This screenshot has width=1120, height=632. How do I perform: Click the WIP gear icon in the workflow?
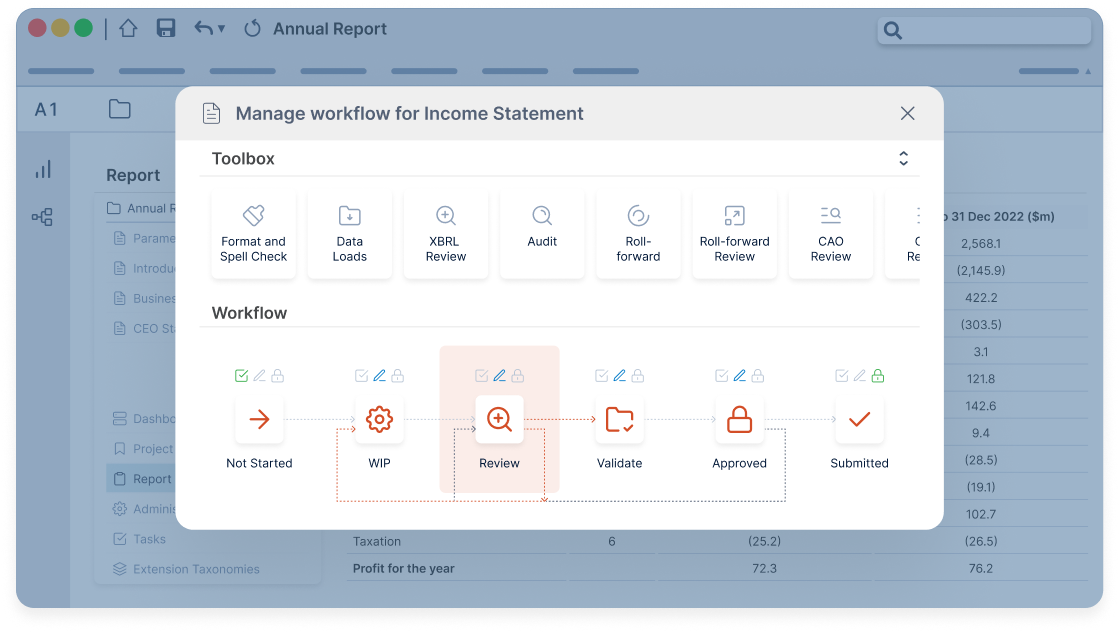point(379,420)
